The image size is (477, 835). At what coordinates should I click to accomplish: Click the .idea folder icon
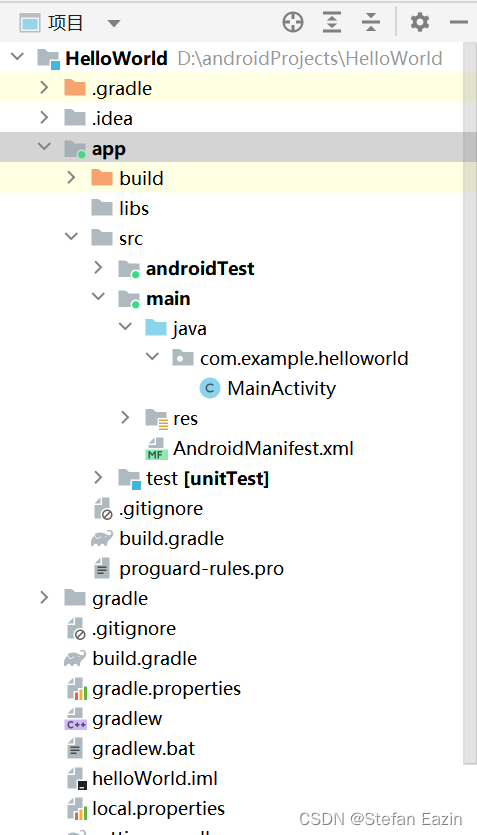pyautogui.click(x=75, y=118)
